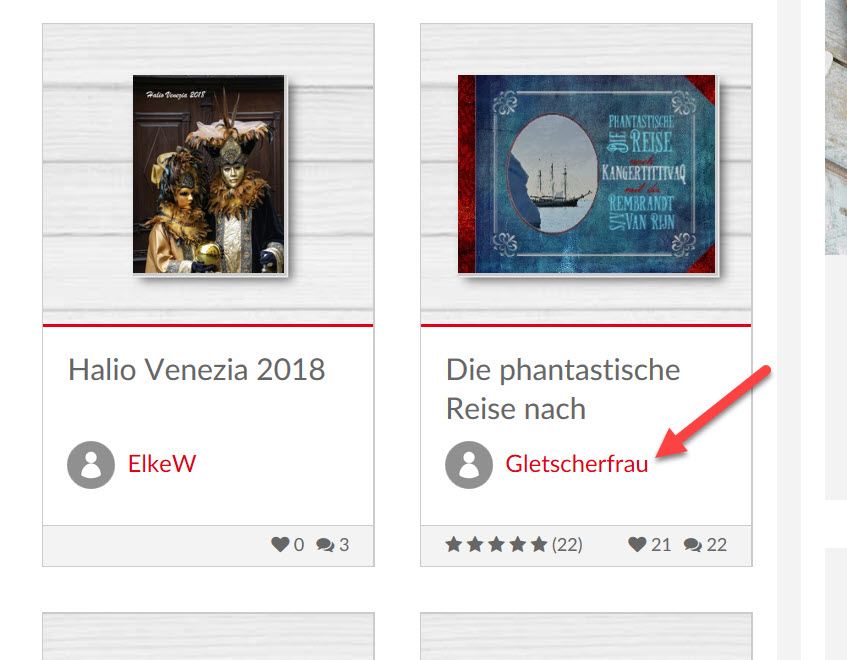Screen dimensions: 847x660
Task: Click the (22) ratings count
Action: [567, 544]
